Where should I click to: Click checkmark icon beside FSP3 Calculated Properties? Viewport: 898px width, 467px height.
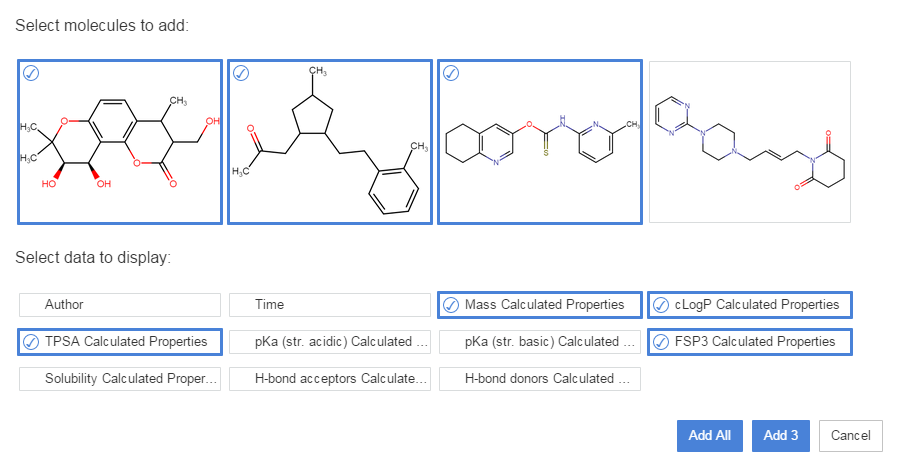tap(661, 342)
